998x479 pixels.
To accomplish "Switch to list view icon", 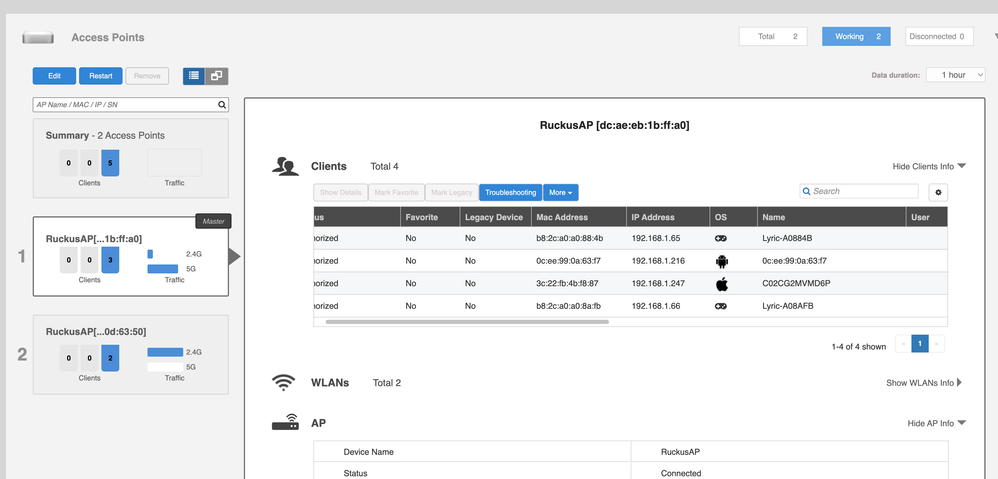I will [194, 76].
